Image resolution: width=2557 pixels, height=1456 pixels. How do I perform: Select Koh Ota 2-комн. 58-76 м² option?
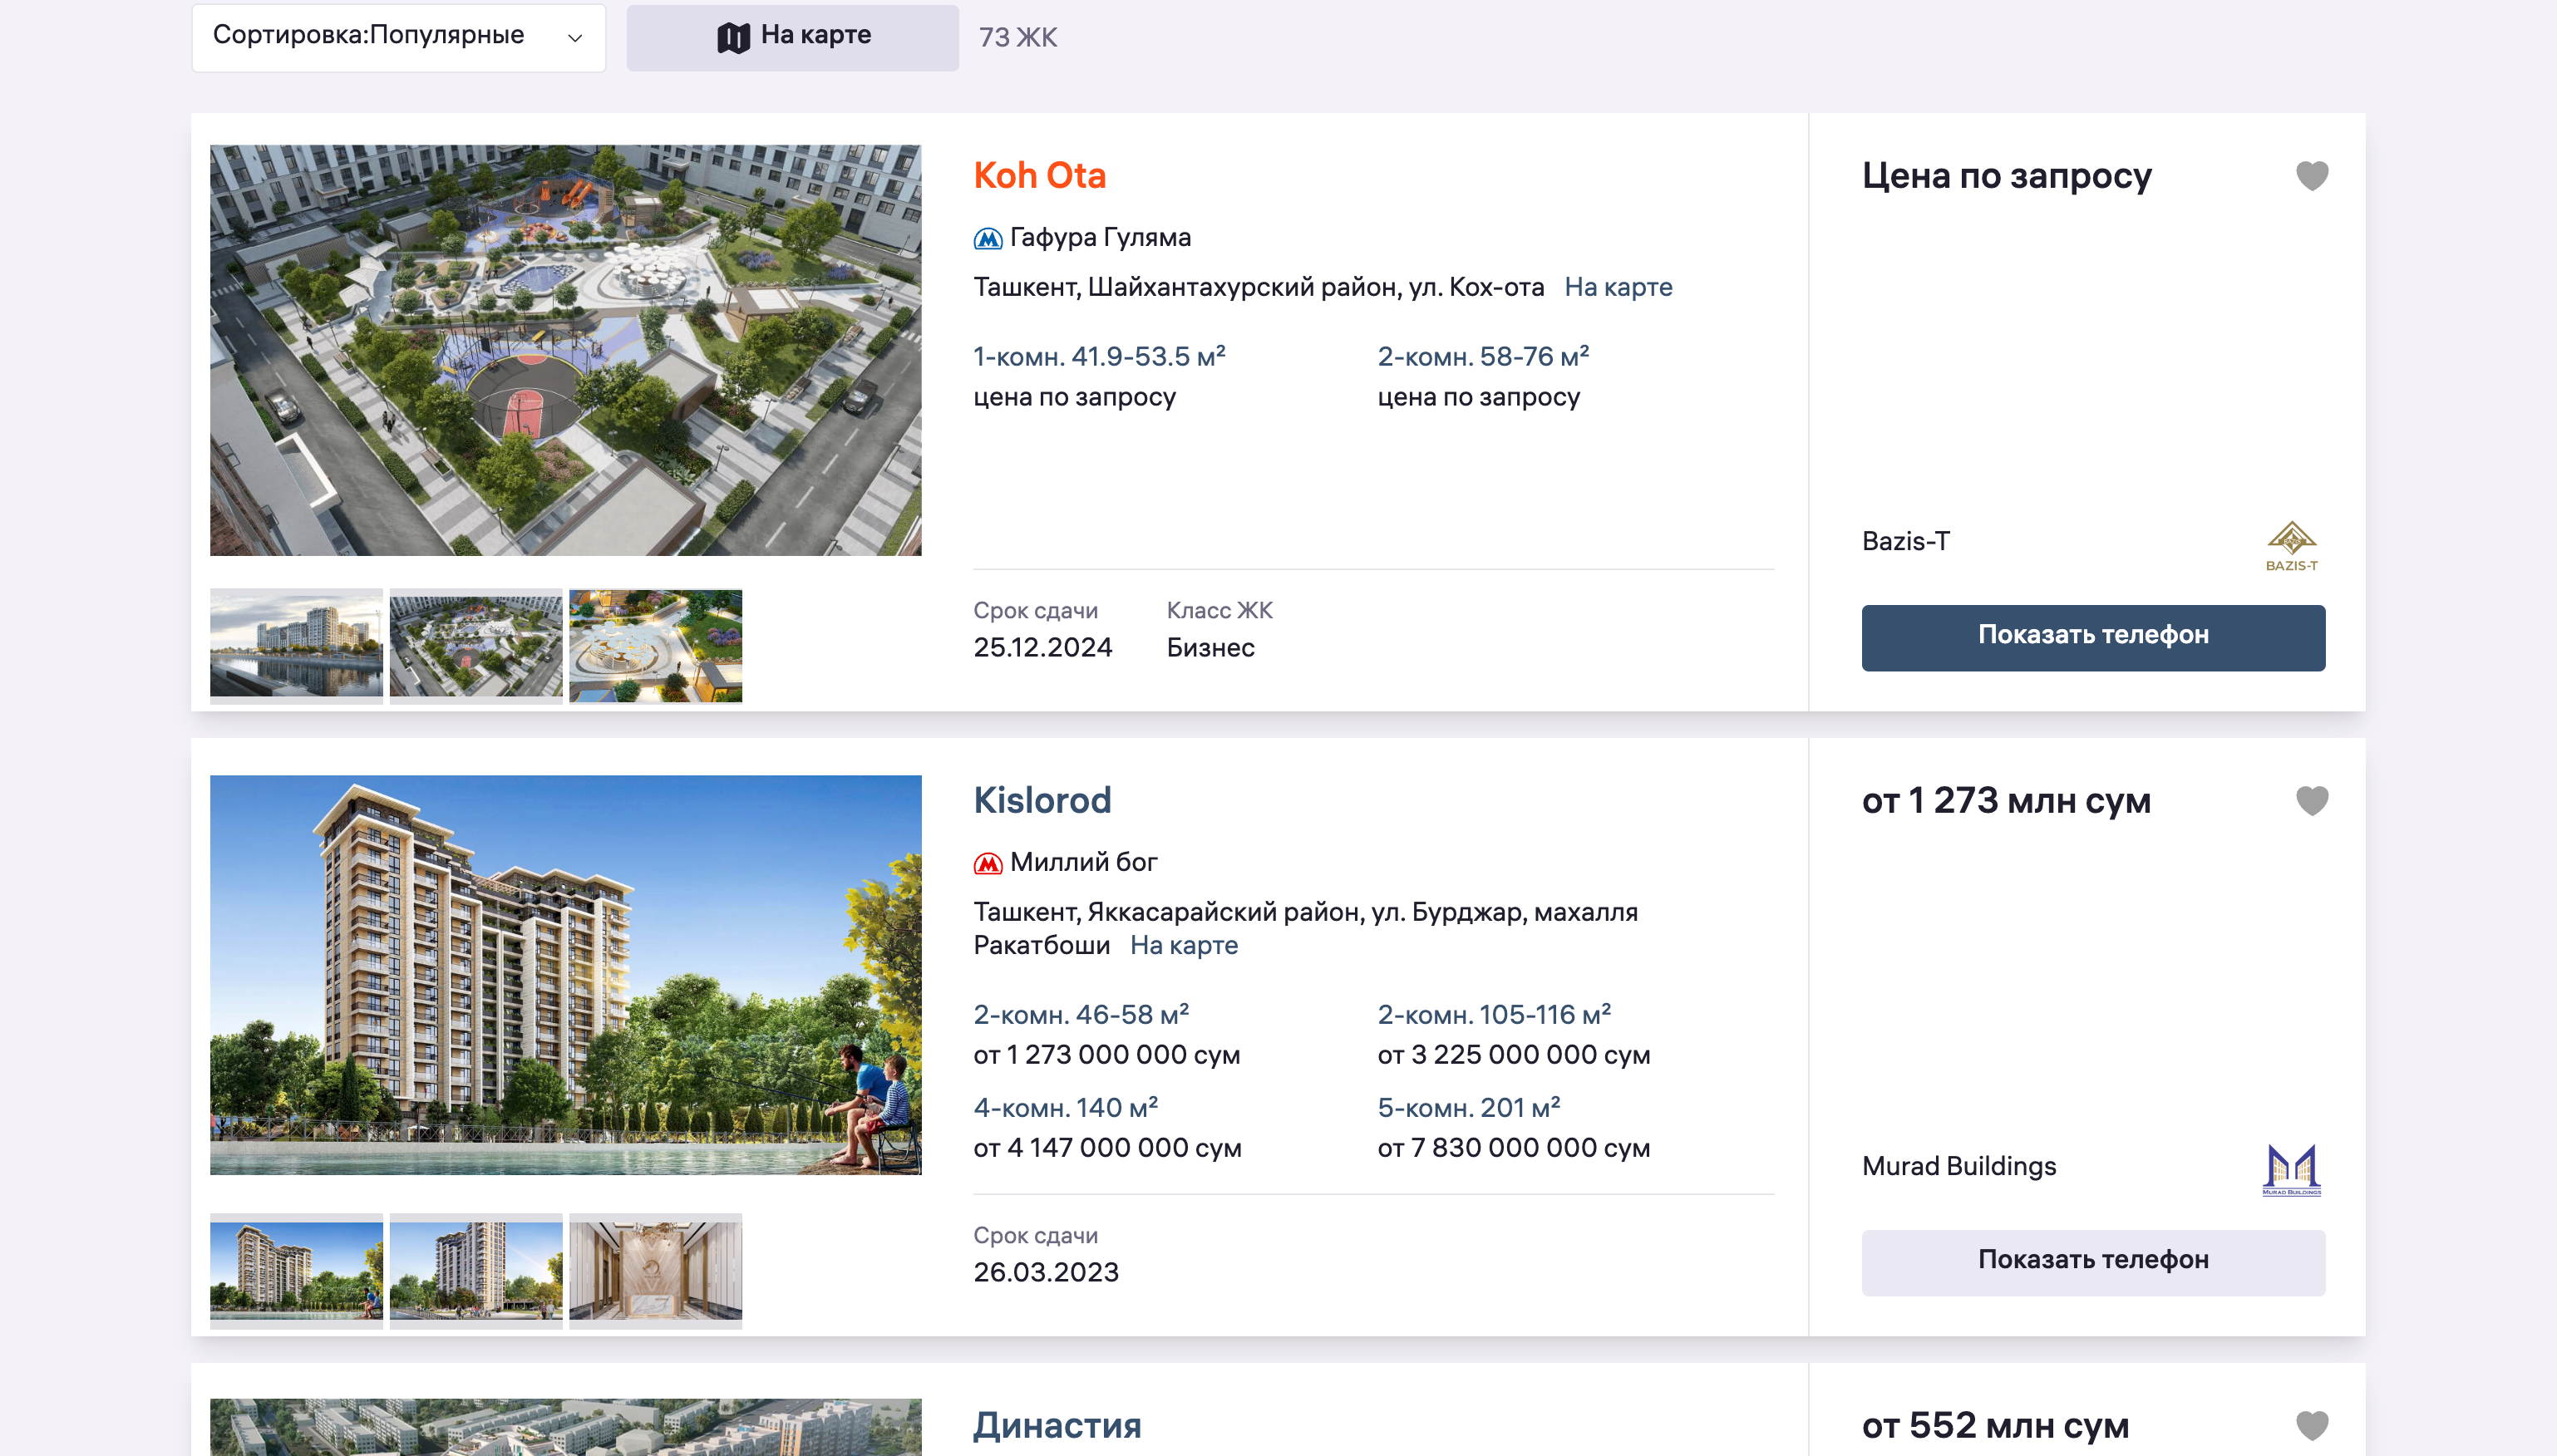click(x=1483, y=356)
